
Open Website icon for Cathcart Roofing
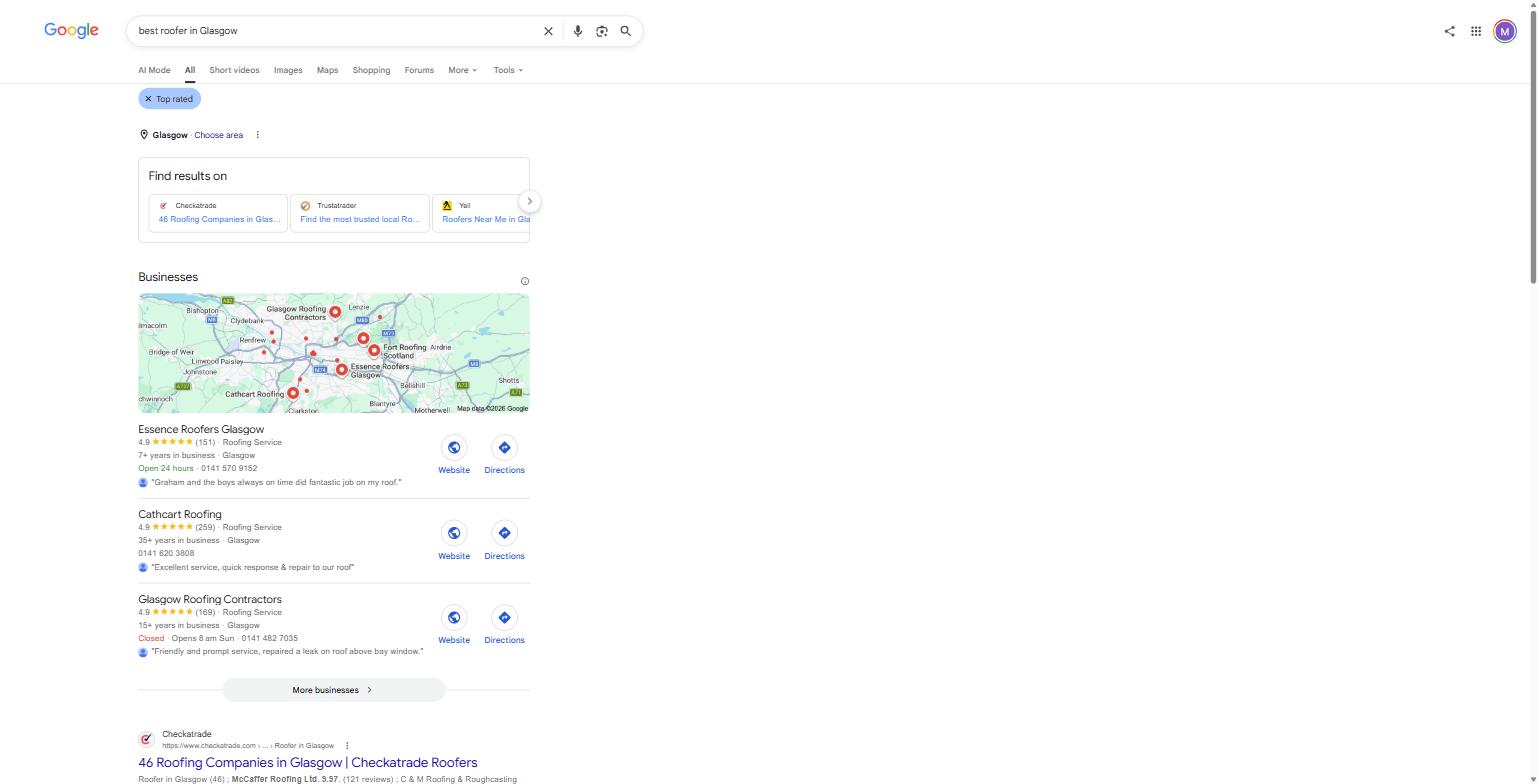pos(454,533)
